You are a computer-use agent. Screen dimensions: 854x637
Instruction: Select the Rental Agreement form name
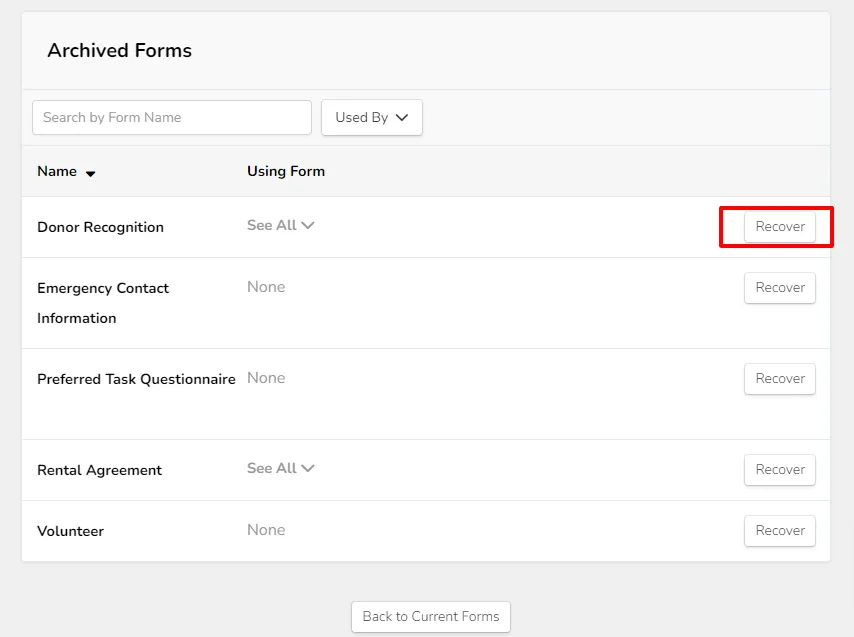pyautogui.click(x=100, y=470)
